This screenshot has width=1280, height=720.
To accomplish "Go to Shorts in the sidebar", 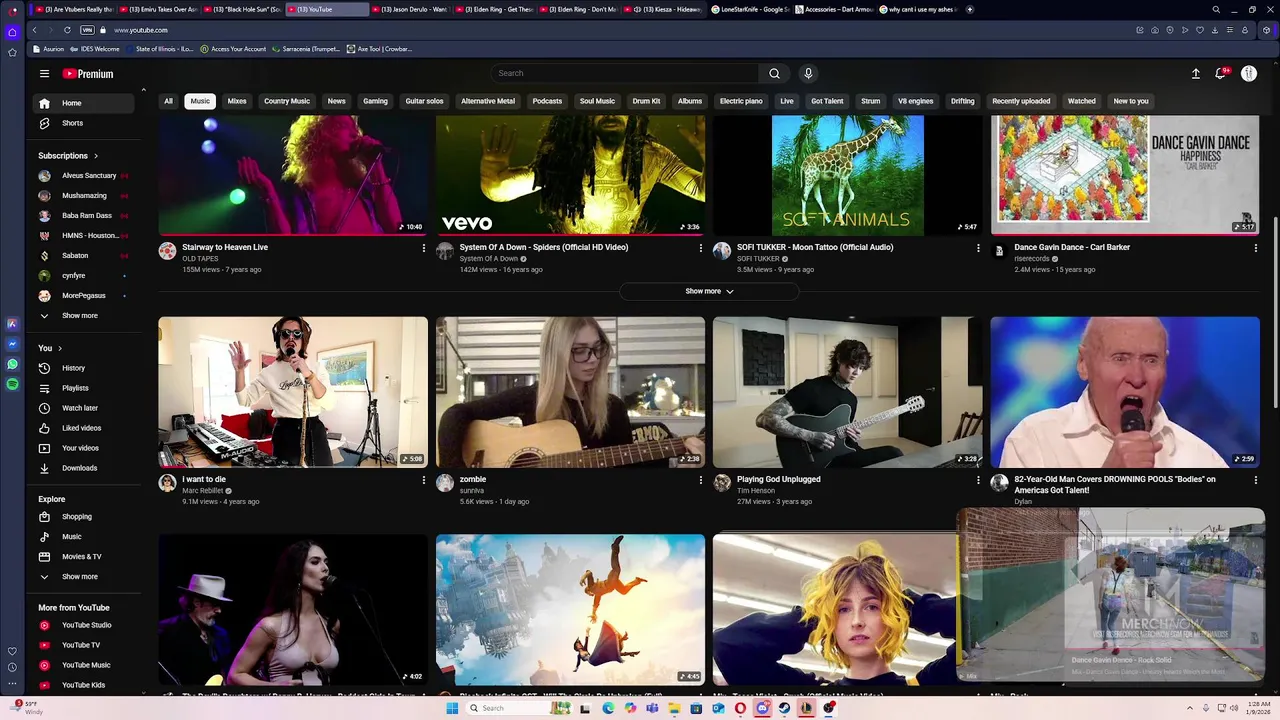I will tap(84, 123).
